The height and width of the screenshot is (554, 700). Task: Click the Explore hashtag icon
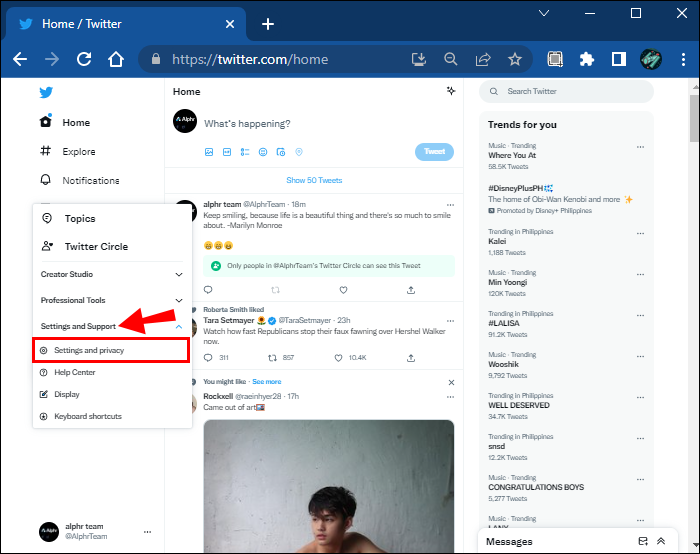pos(45,152)
